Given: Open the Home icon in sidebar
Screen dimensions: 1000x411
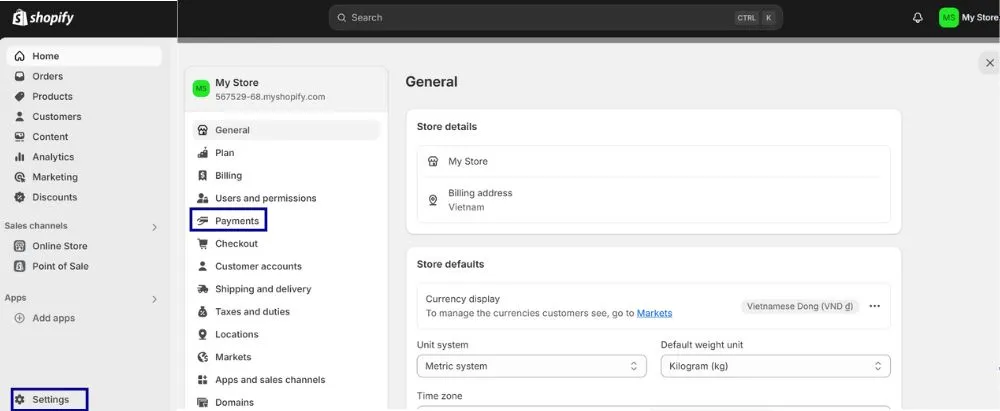Looking at the screenshot, I should click(x=20, y=56).
